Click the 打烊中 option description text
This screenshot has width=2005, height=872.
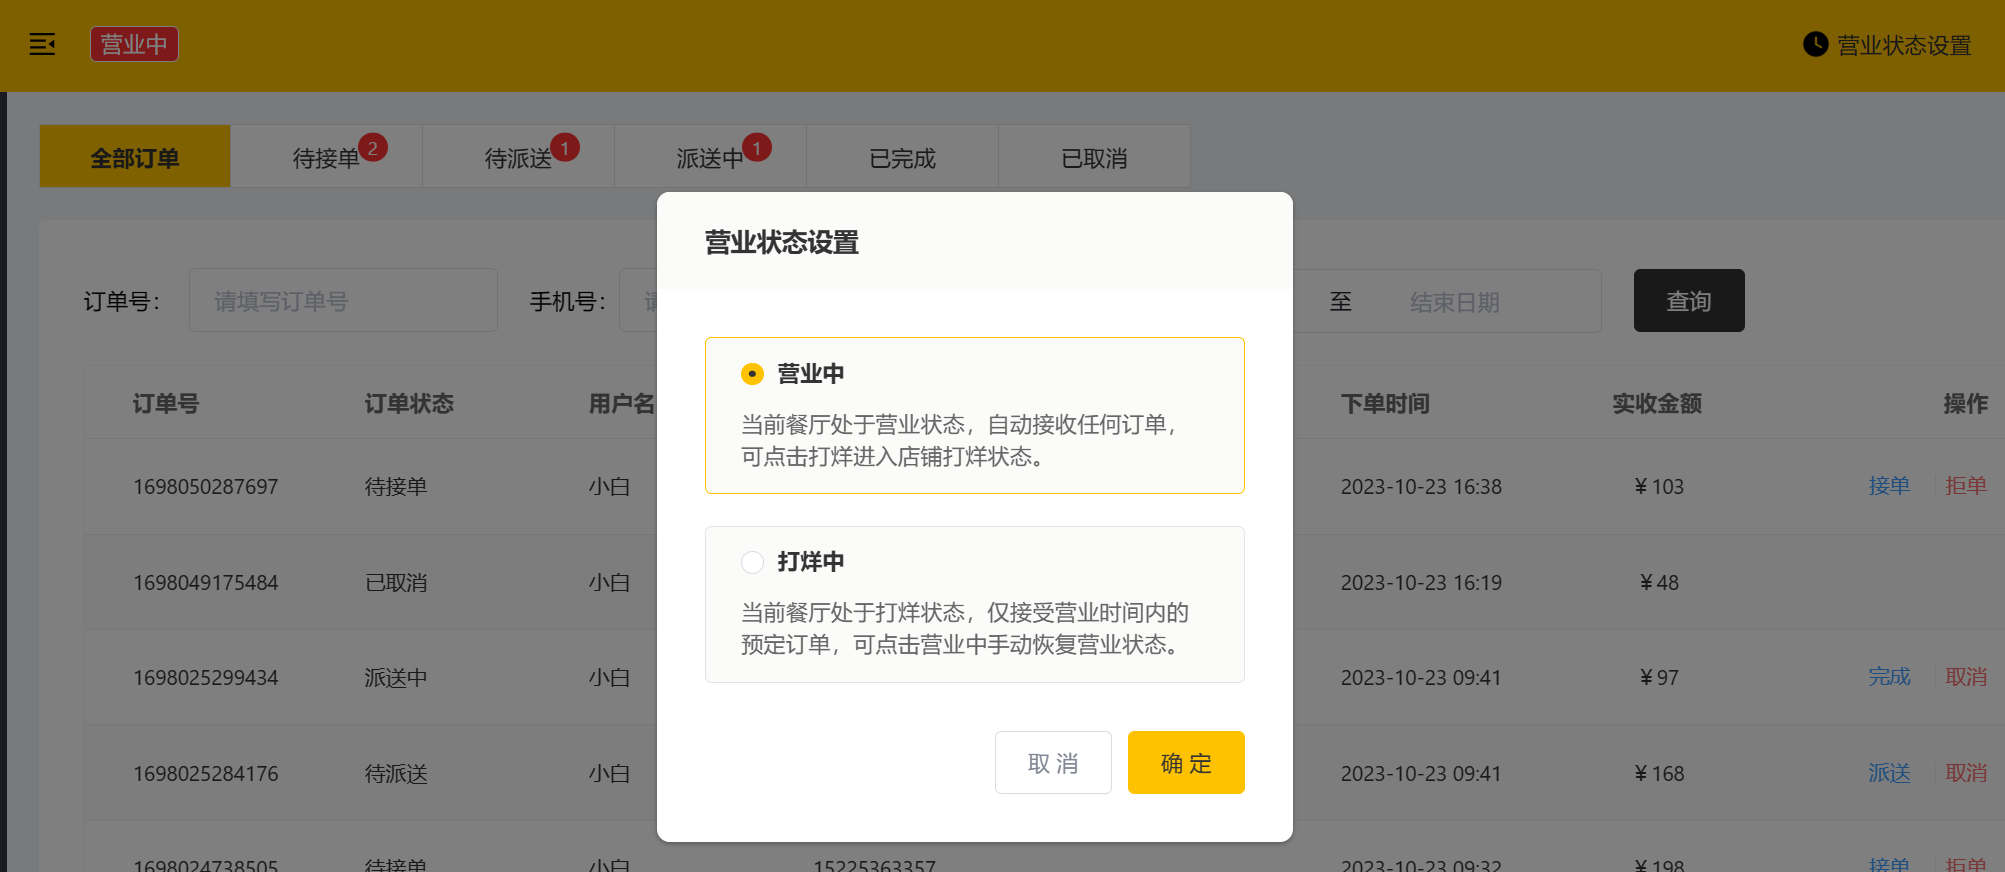[x=965, y=628]
